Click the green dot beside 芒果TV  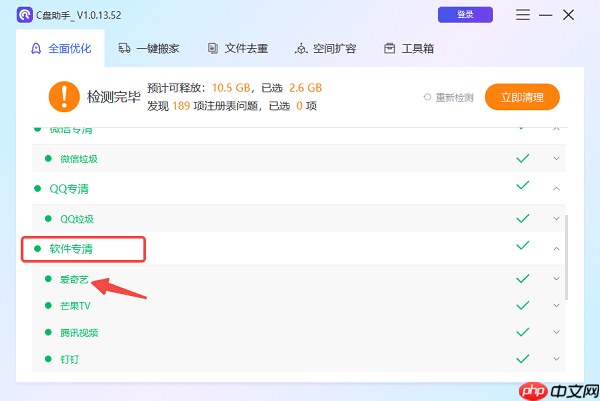point(48,305)
